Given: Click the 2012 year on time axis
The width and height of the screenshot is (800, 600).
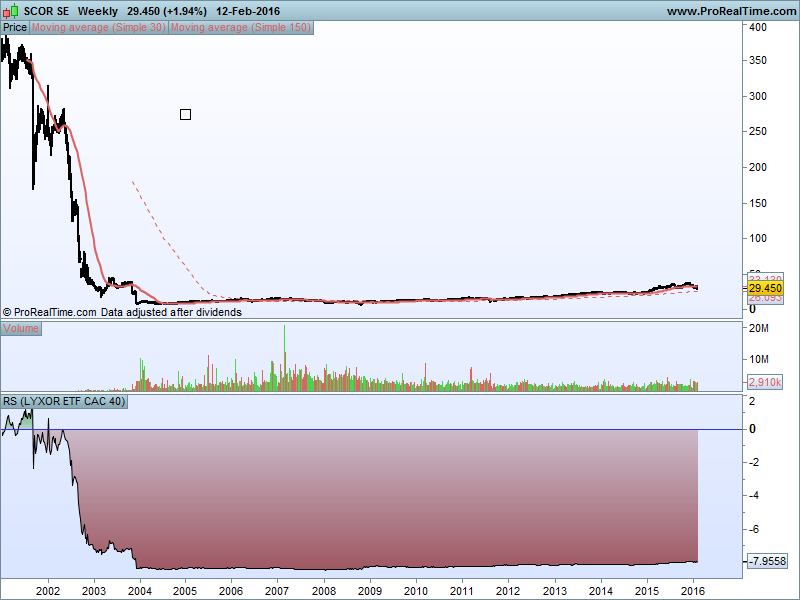Looking at the screenshot, I should [x=508, y=591].
